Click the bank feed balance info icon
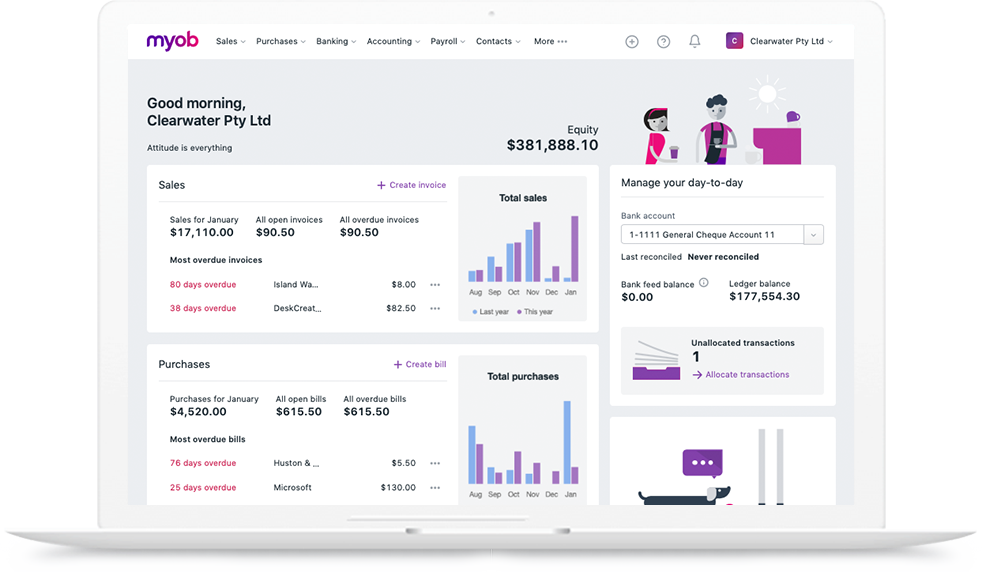 (703, 283)
